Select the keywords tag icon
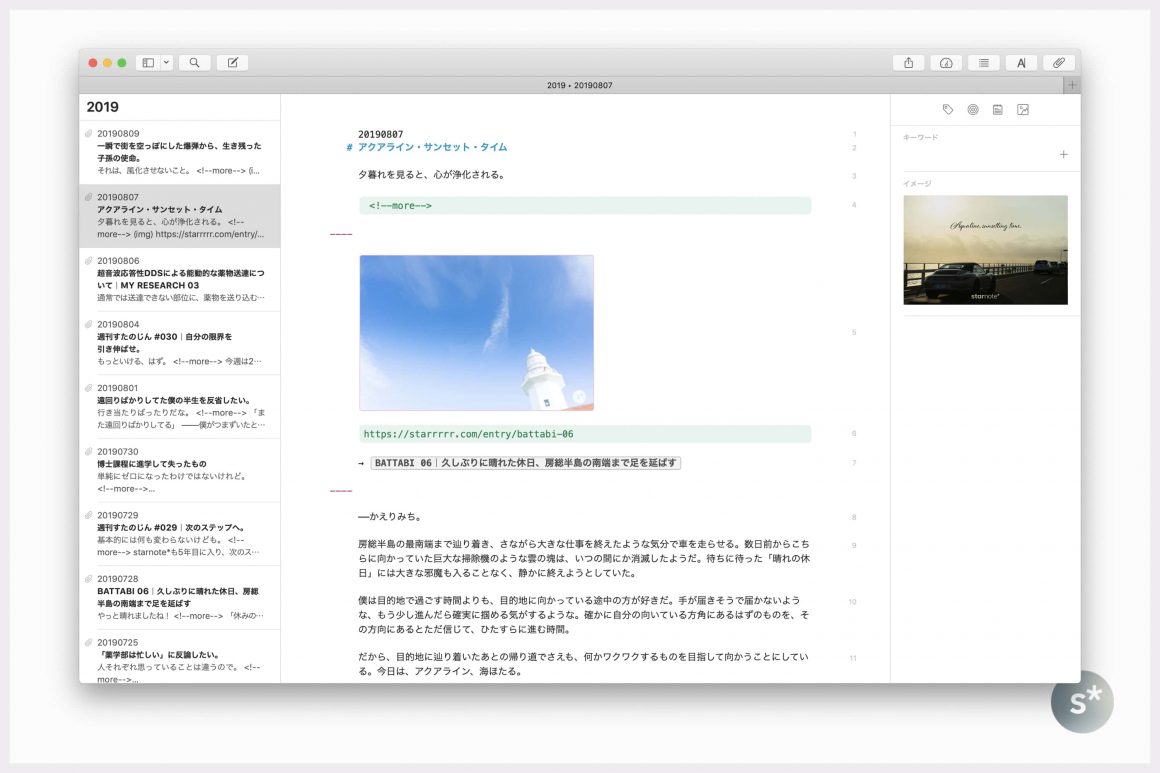 (948, 110)
